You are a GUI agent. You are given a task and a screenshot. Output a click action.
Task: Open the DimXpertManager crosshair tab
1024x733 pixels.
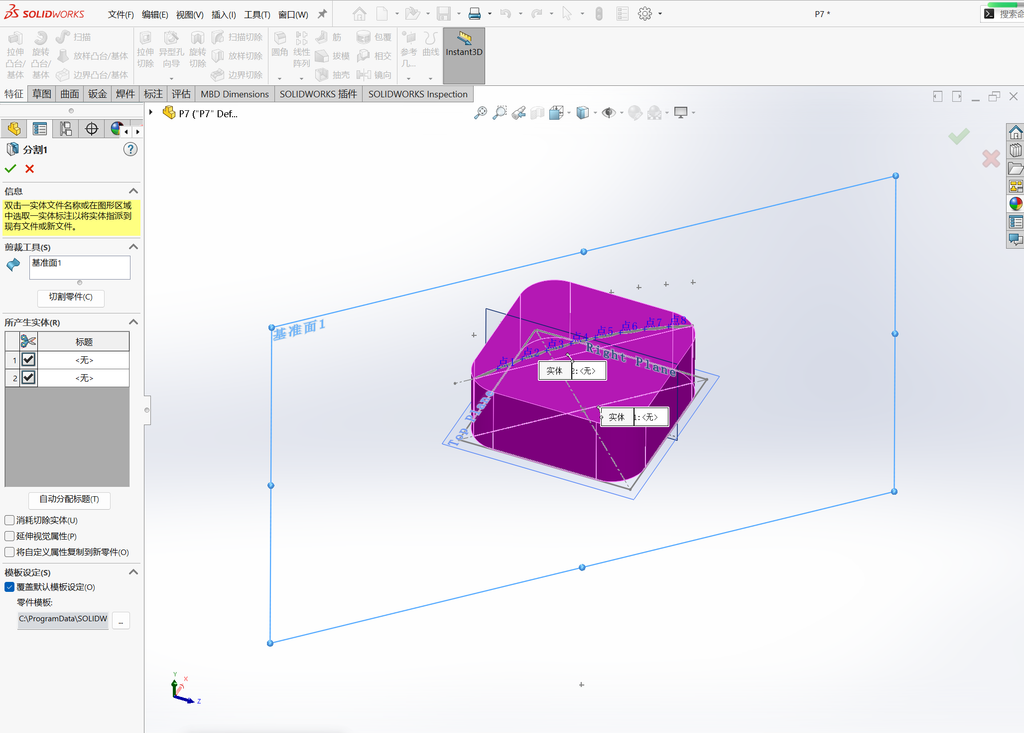click(91, 129)
